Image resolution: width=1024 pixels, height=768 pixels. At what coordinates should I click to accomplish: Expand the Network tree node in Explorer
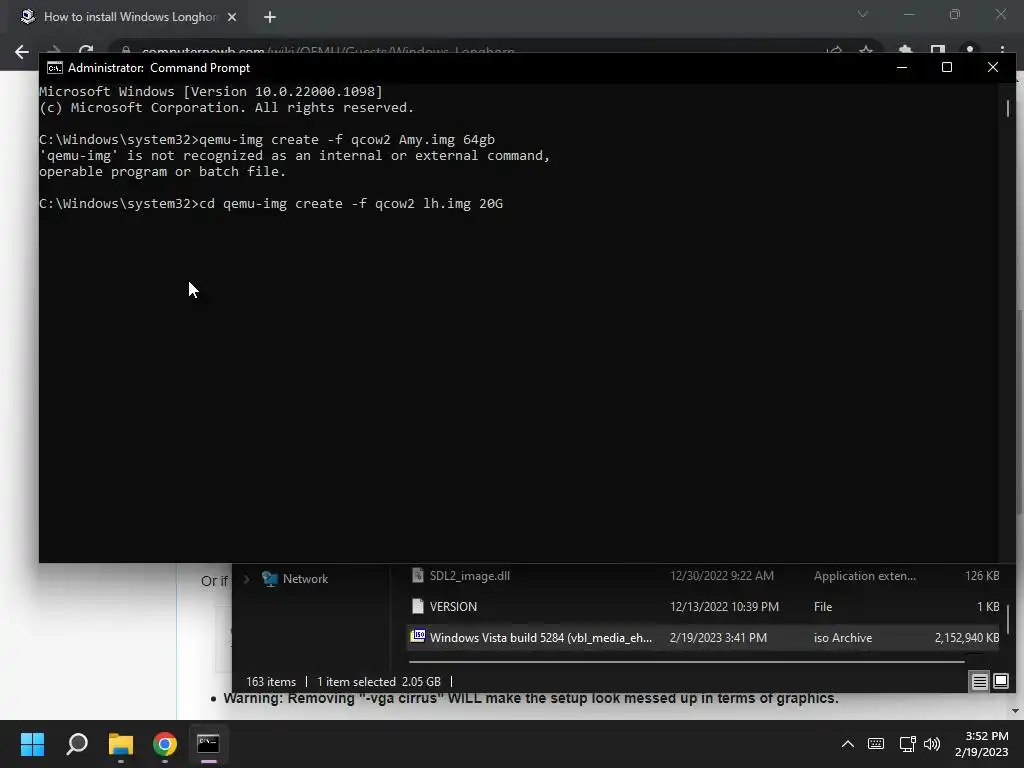coord(246,579)
